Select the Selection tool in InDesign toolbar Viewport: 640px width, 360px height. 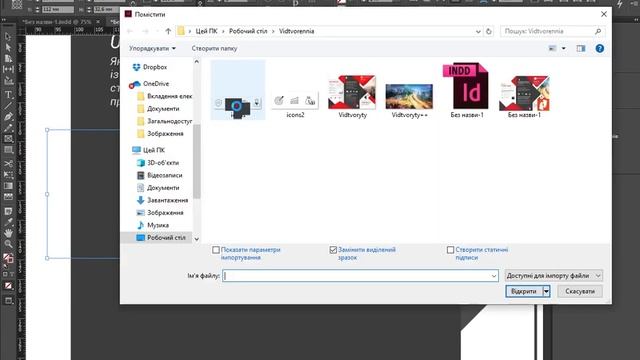(x=8, y=37)
